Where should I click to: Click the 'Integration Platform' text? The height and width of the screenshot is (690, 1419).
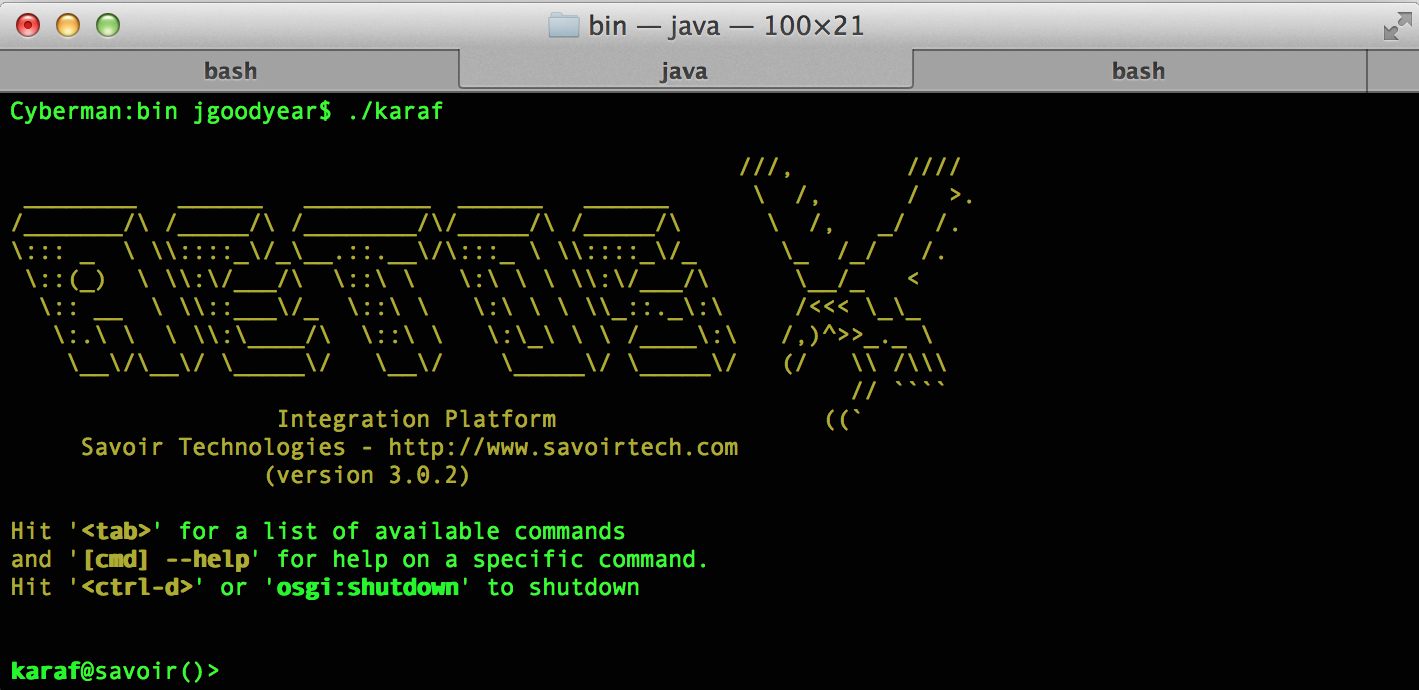click(416, 419)
